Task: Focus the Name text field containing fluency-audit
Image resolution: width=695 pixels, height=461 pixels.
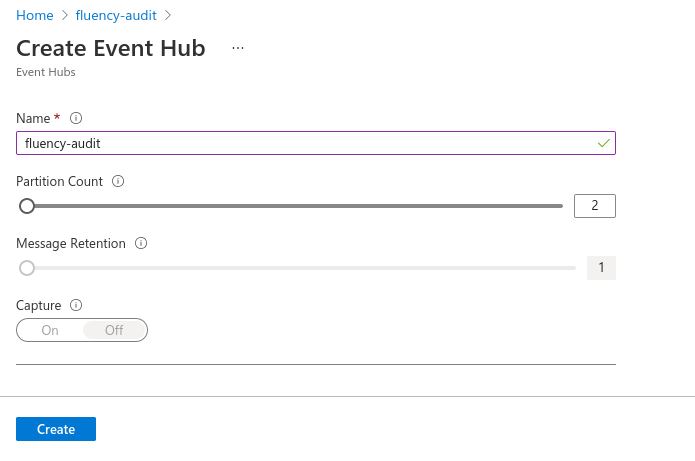Action: point(316,143)
